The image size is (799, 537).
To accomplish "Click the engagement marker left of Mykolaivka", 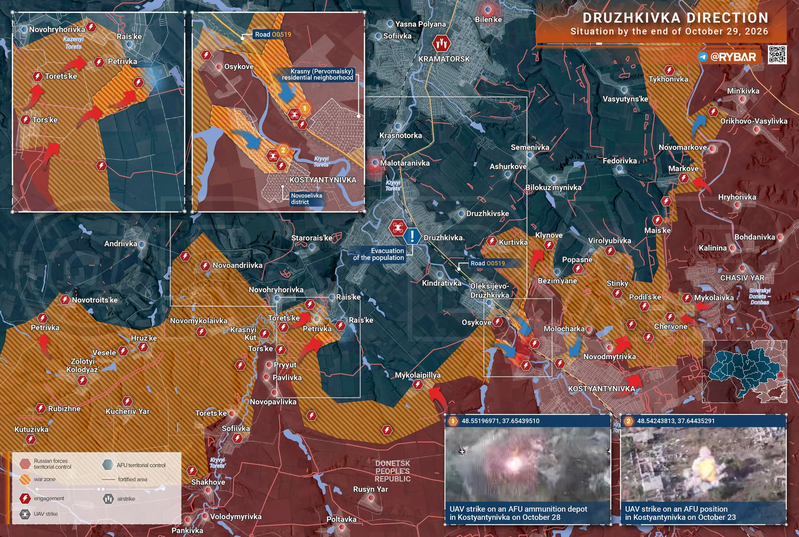I will [687, 298].
